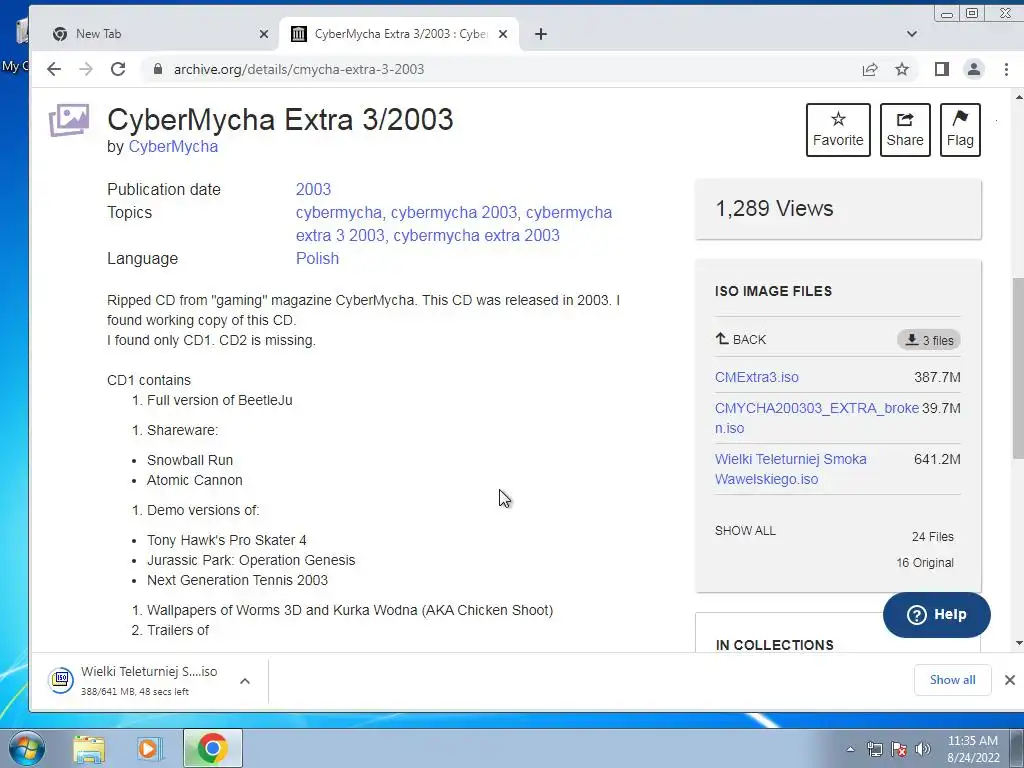Close the New Tab tab
The width and height of the screenshot is (1024, 768).
pyautogui.click(x=264, y=34)
